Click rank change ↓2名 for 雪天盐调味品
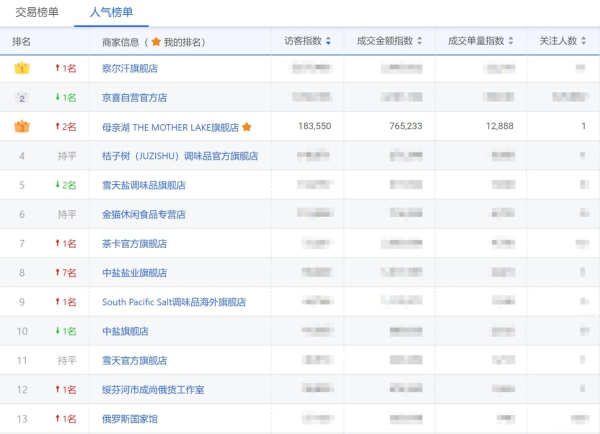The image size is (600, 434). (66, 185)
